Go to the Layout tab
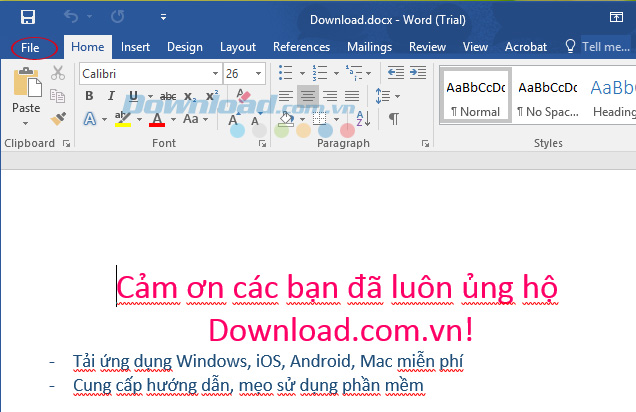The height and width of the screenshot is (412, 636). [238, 47]
